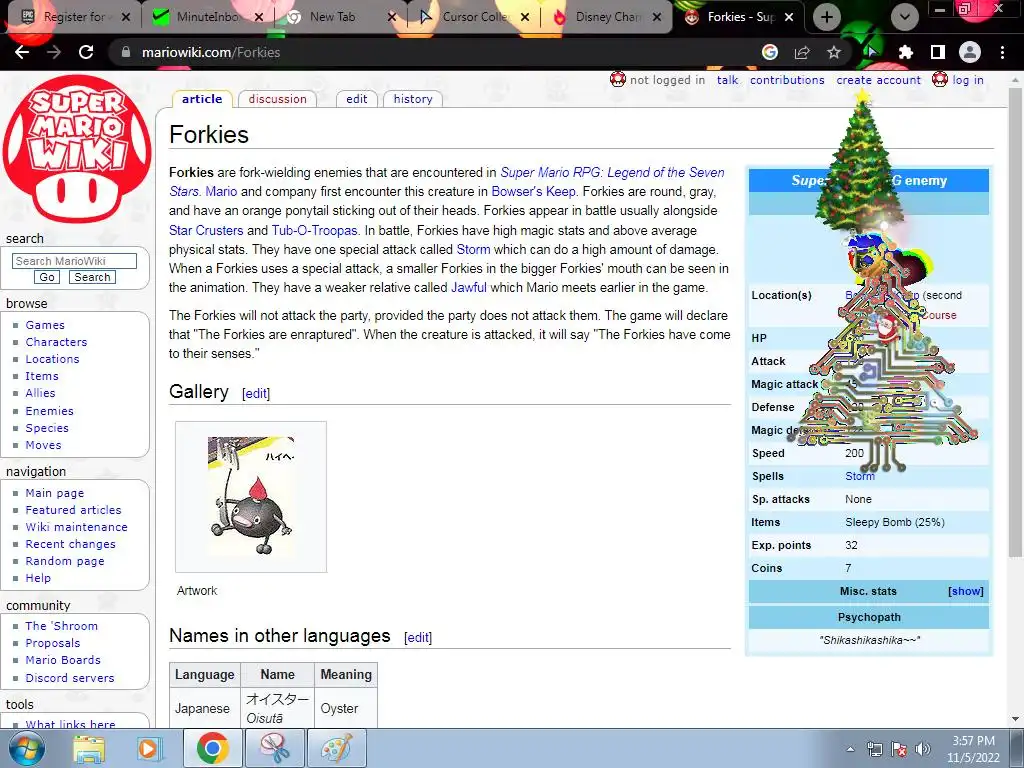
Task: Edit the Gallery section
Action: coord(255,393)
